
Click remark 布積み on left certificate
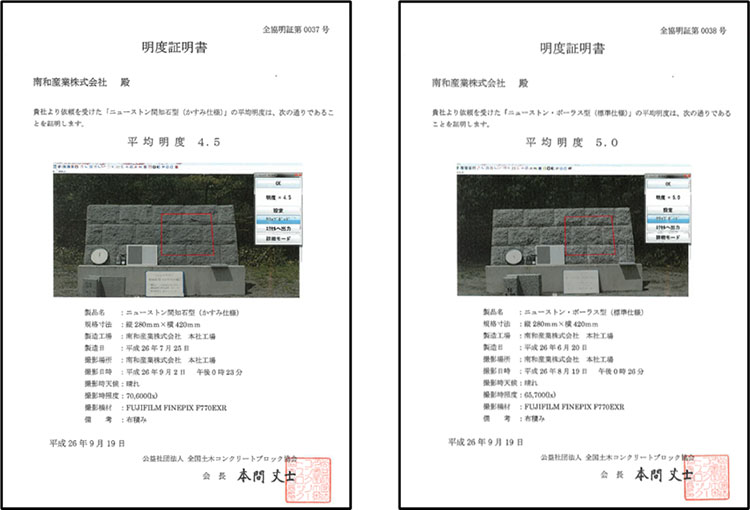[x=136, y=420]
